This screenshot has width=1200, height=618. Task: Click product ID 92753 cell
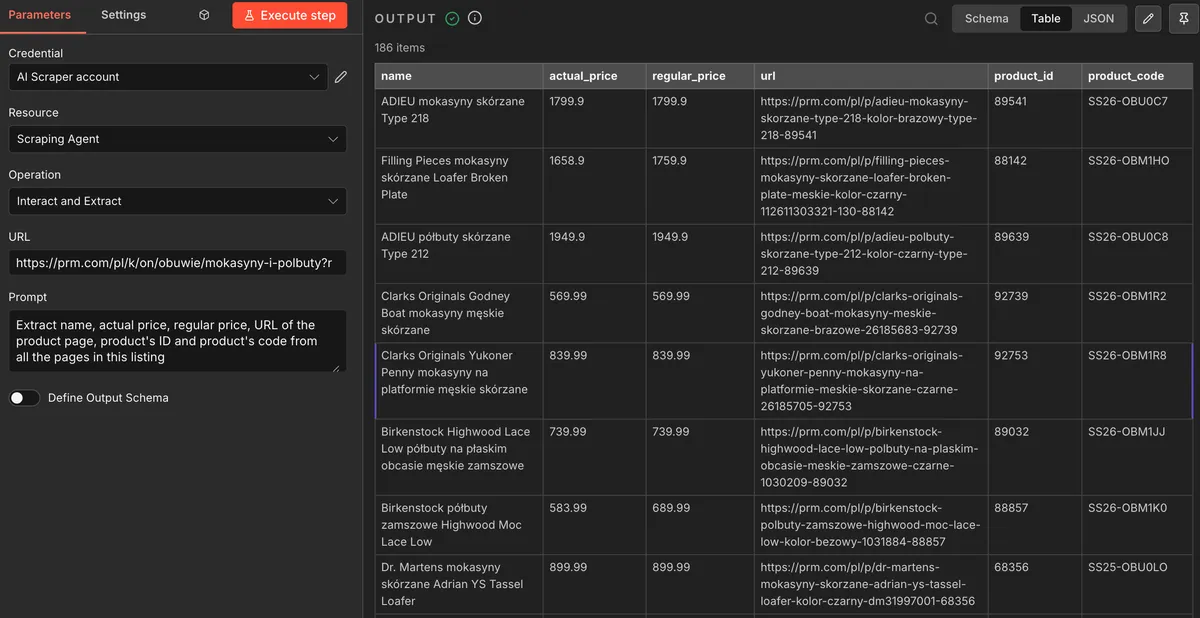point(1034,381)
